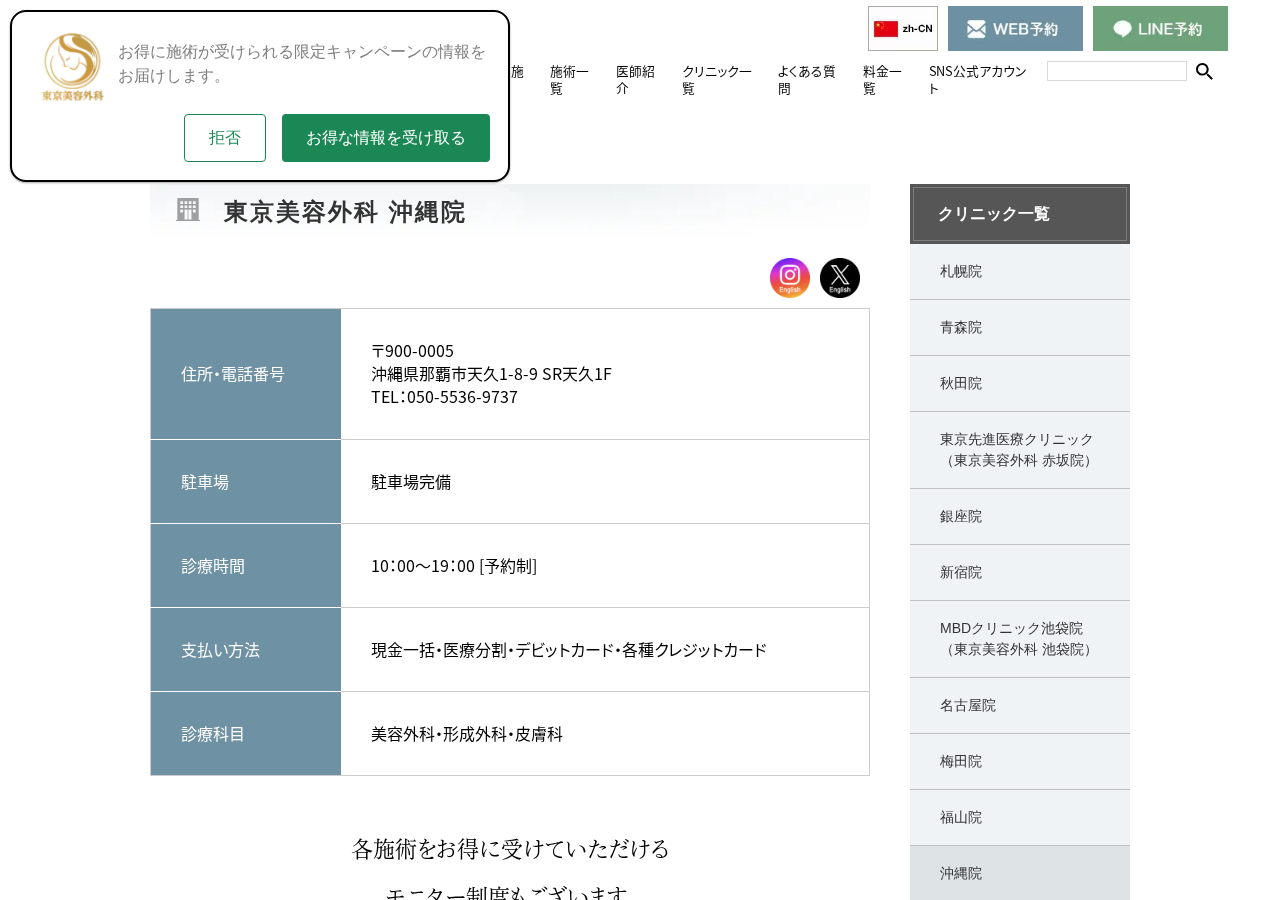1280x900 pixels.
Task: Click the search magnifier icon
Action: pyautogui.click(x=1204, y=71)
